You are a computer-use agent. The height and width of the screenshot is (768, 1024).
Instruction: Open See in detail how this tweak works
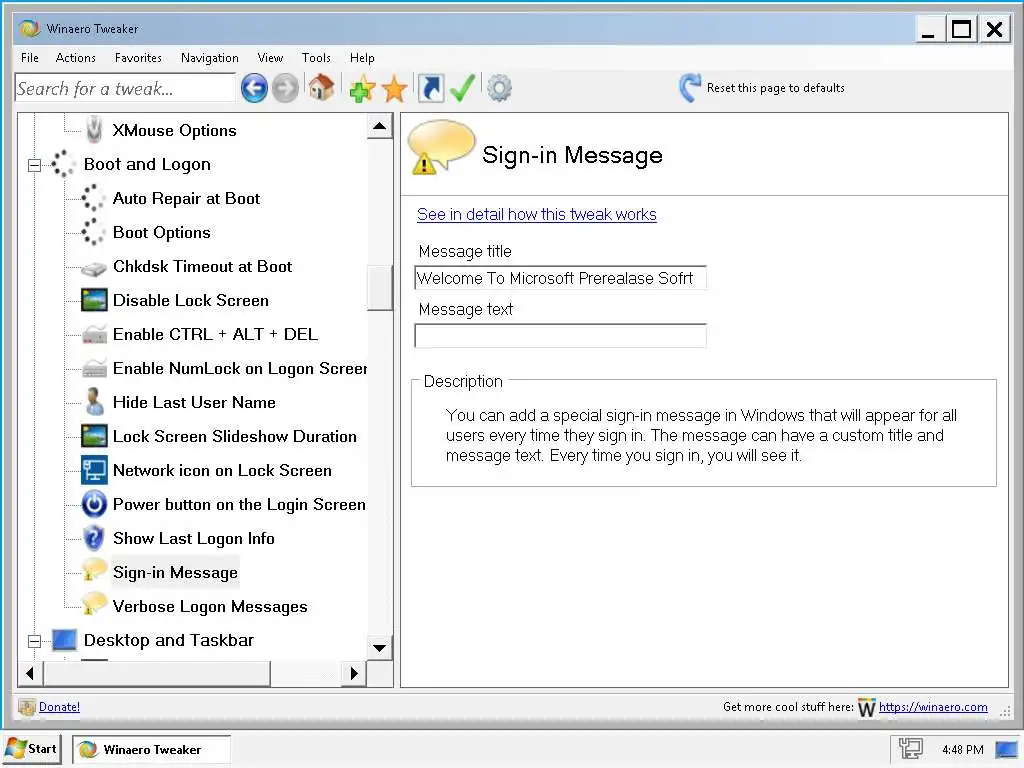point(537,214)
